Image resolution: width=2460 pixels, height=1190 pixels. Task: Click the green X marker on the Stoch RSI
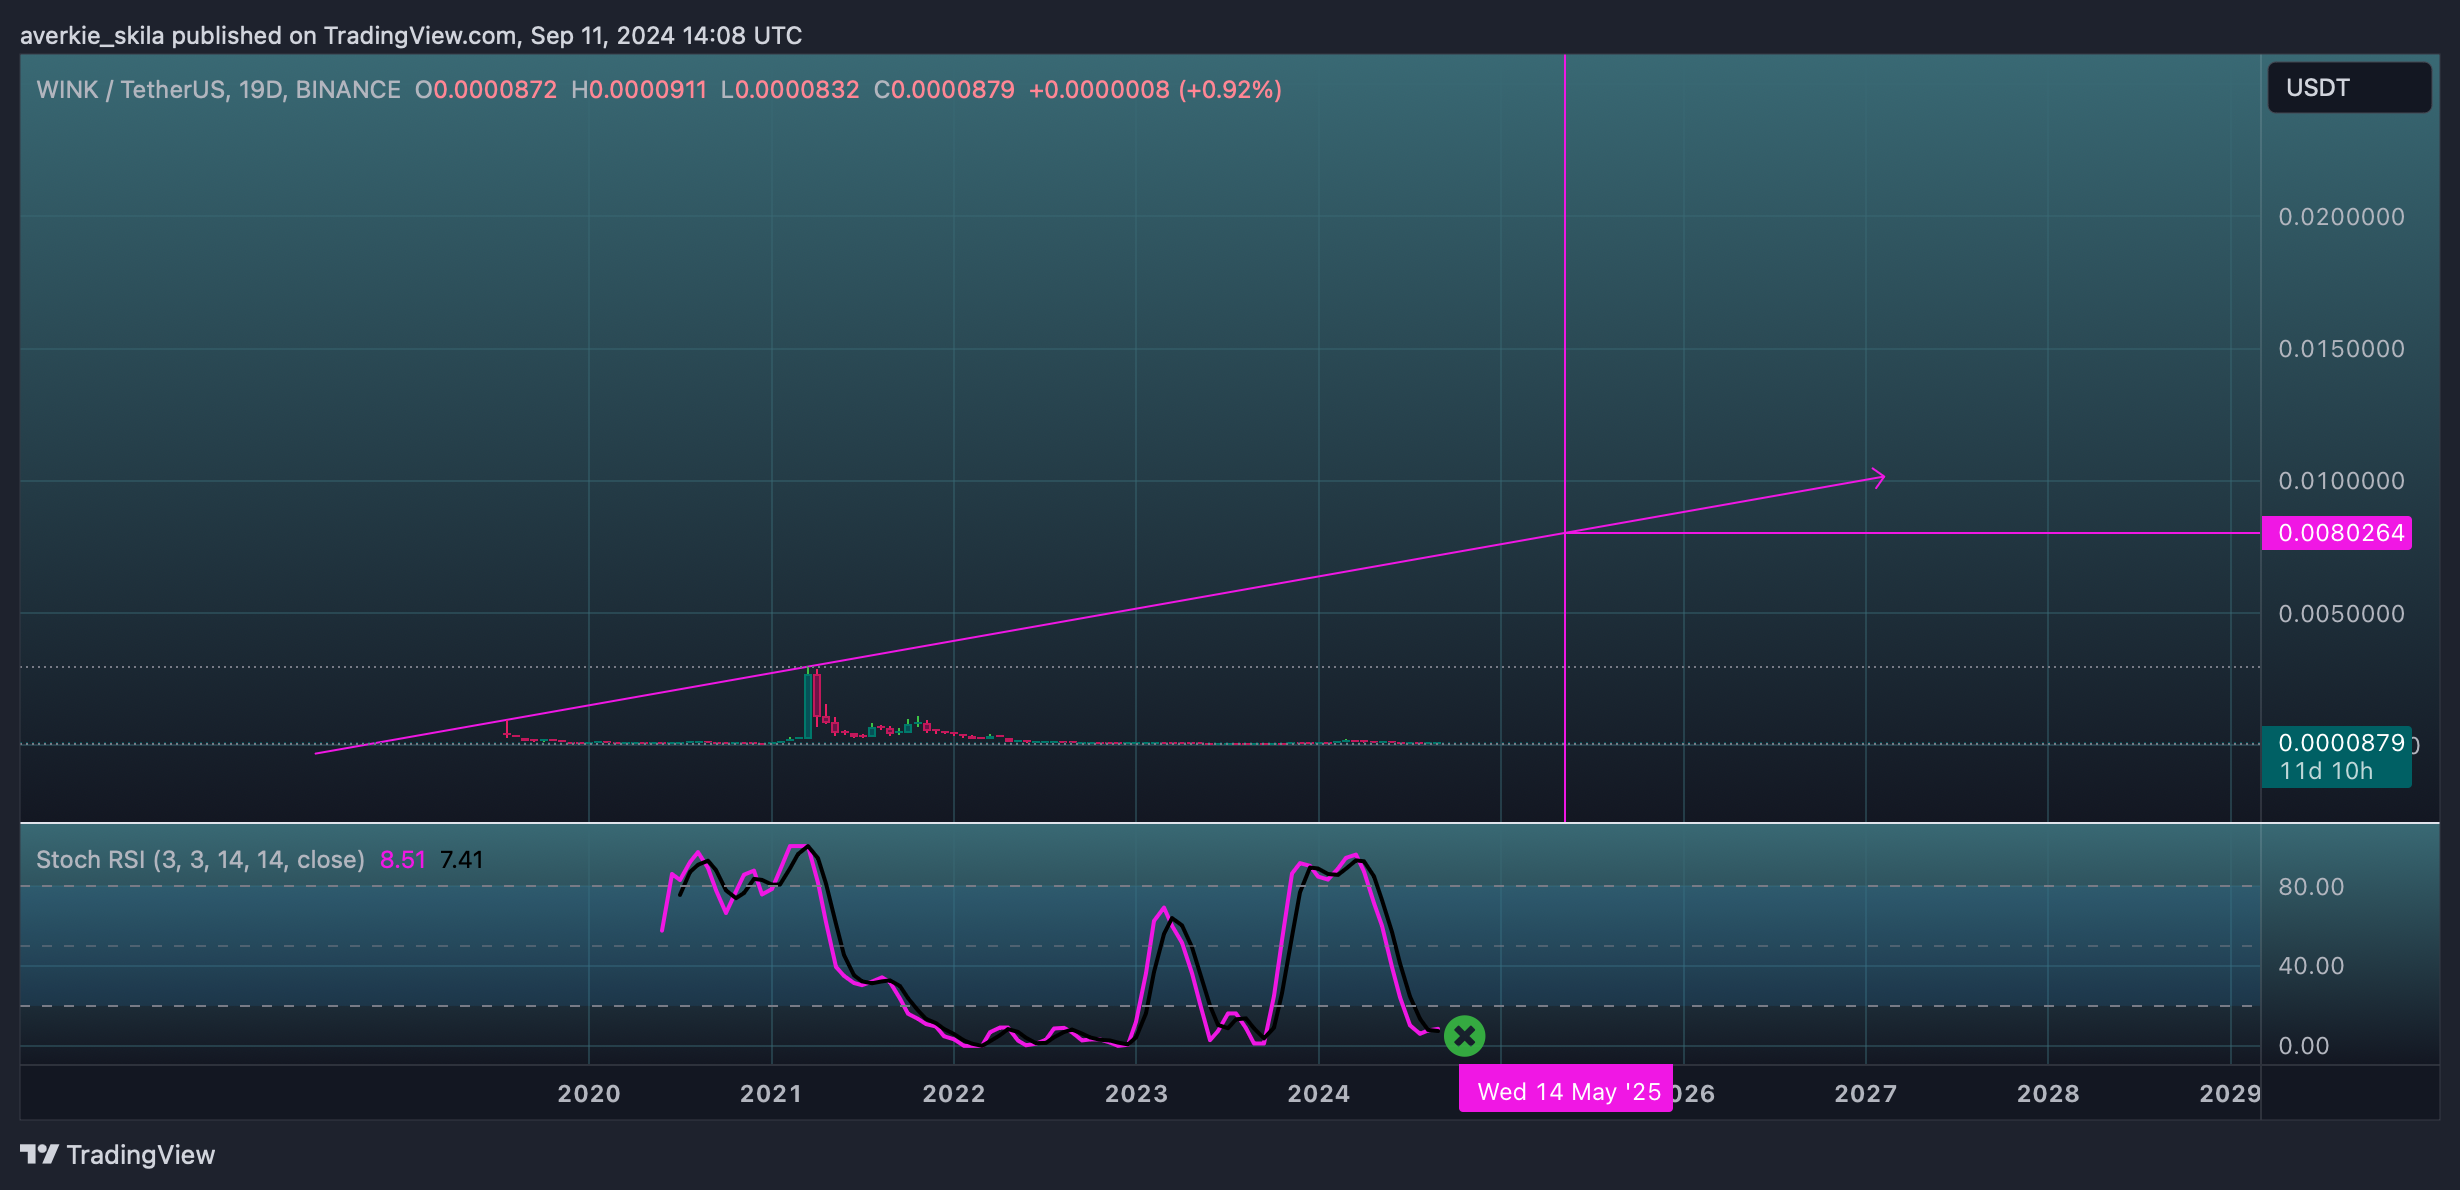point(1464,1036)
